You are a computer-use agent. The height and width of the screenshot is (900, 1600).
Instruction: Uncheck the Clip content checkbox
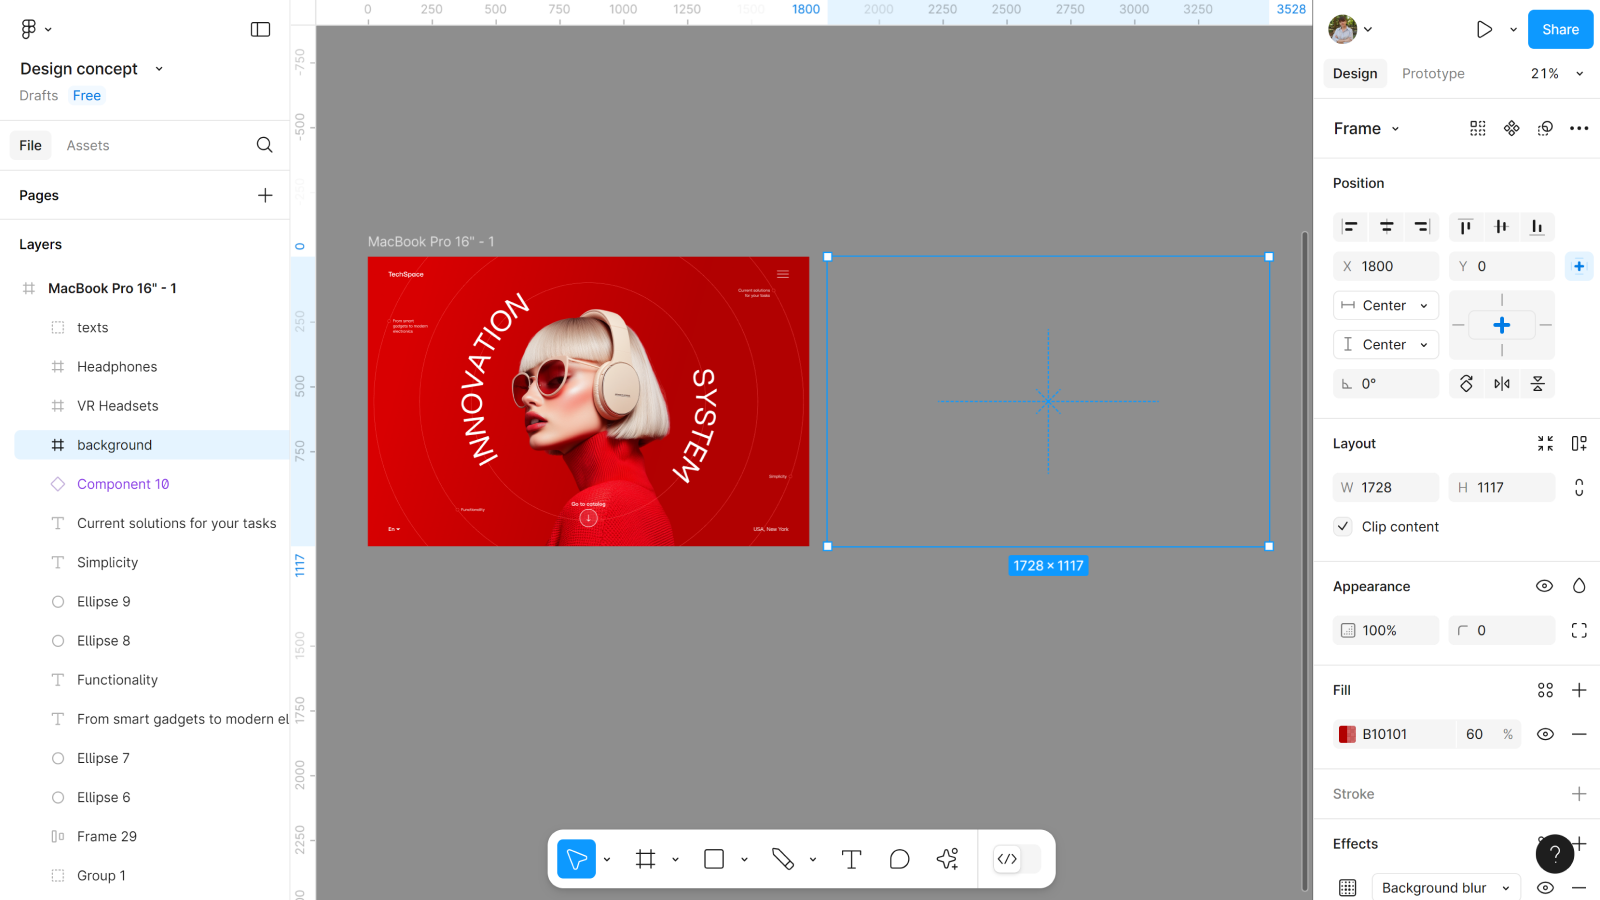(x=1343, y=527)
